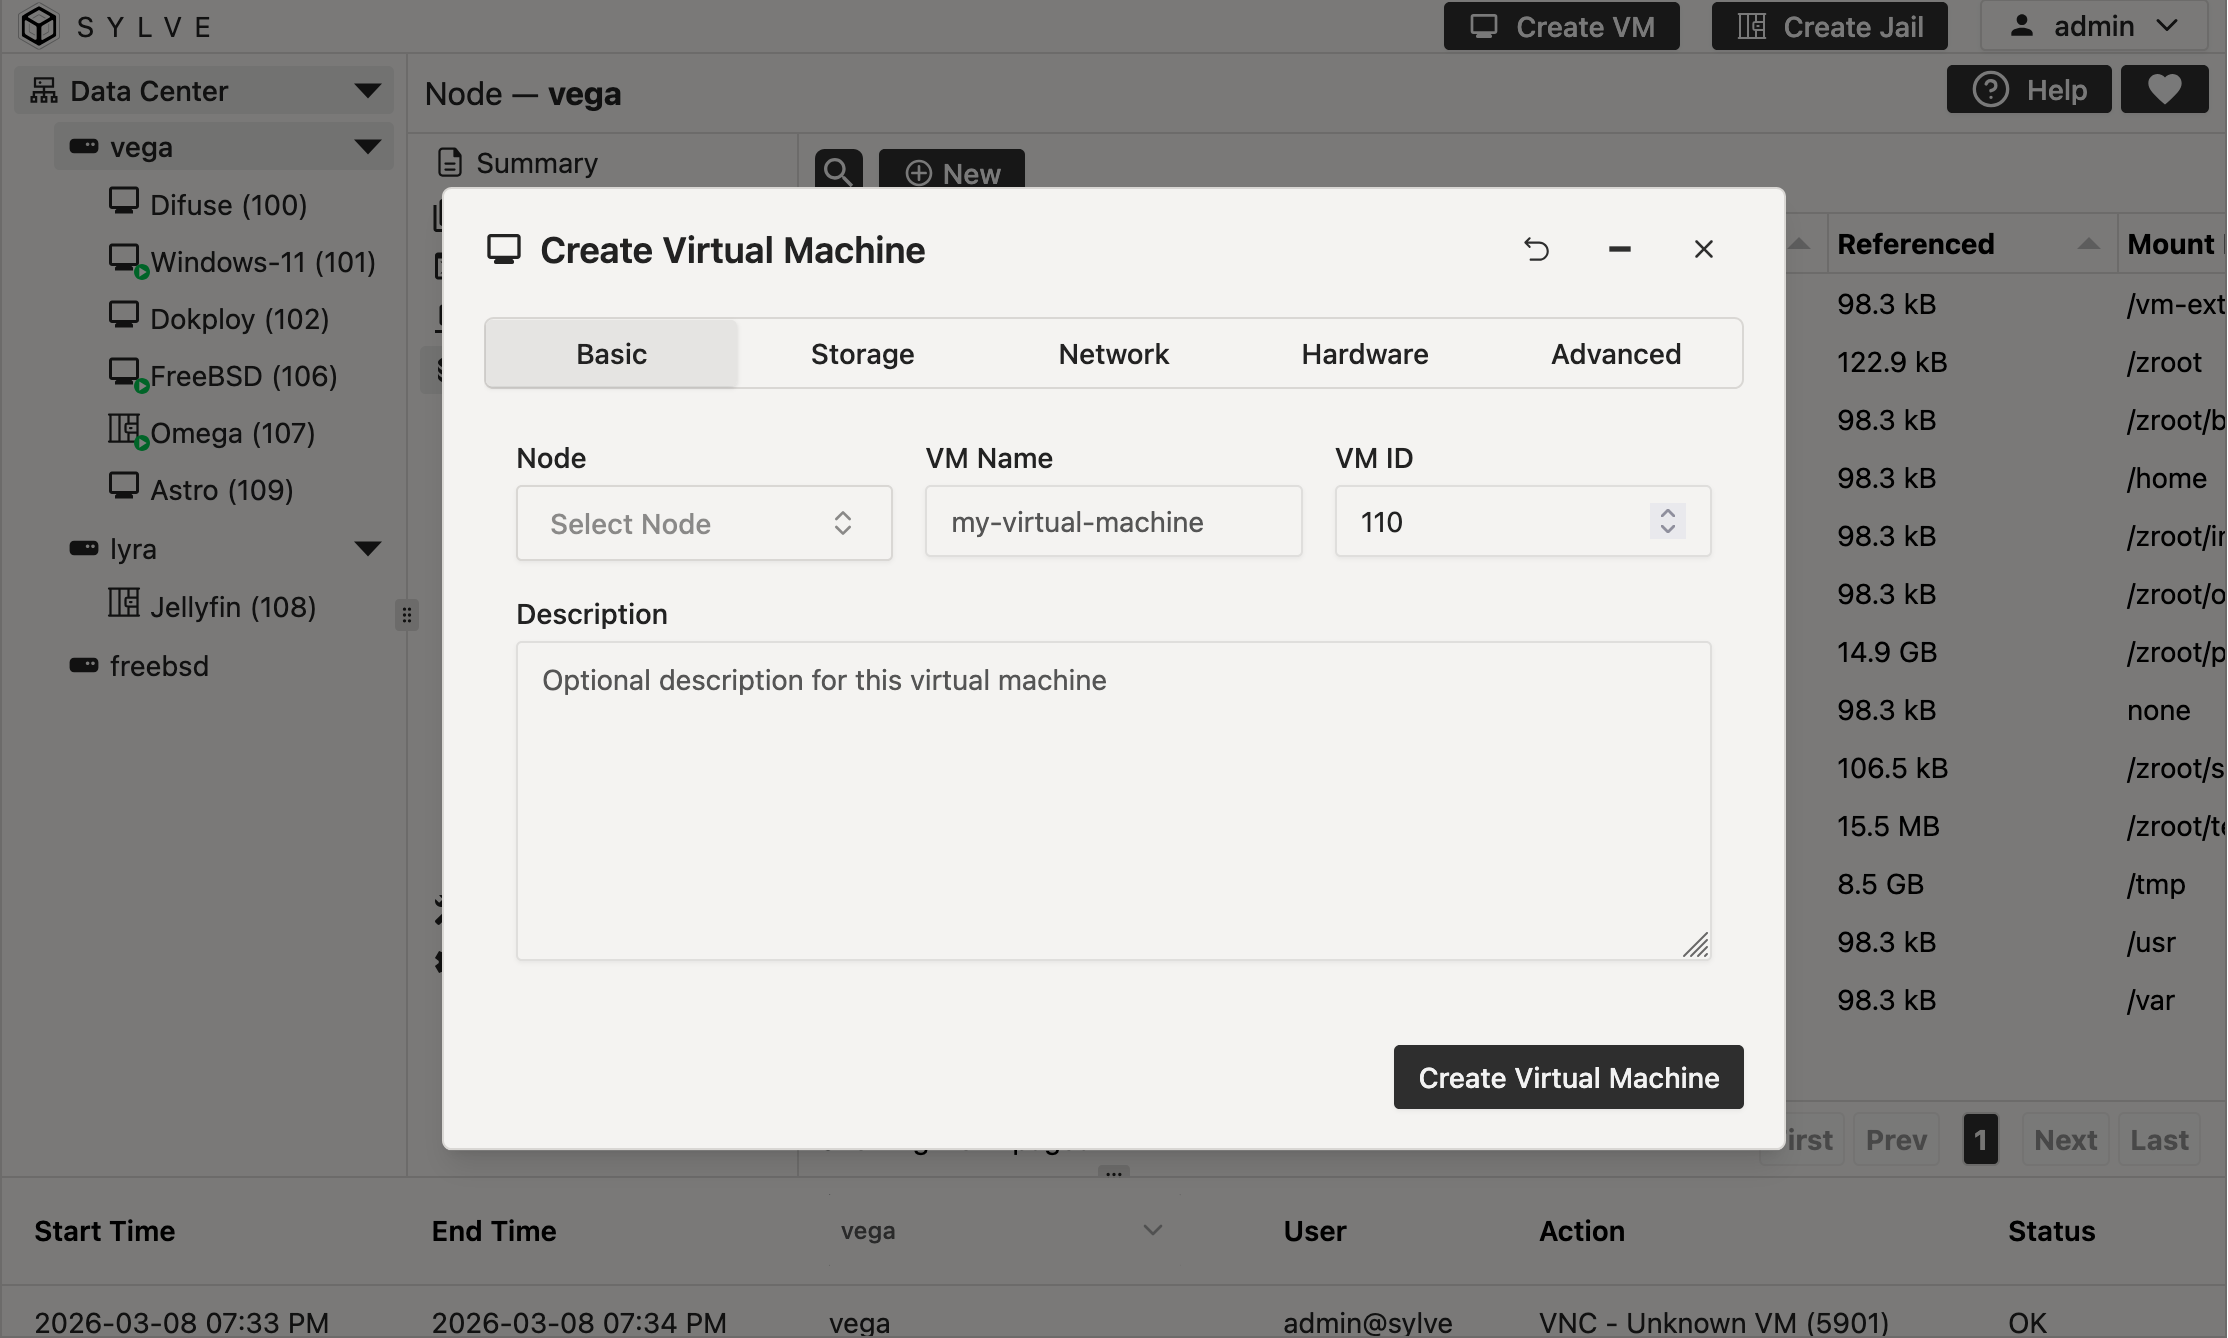Viewport: 2228px width, 1338px height.
Task: Collapse the vega tree in the sidebar
Action: point(365,146)
